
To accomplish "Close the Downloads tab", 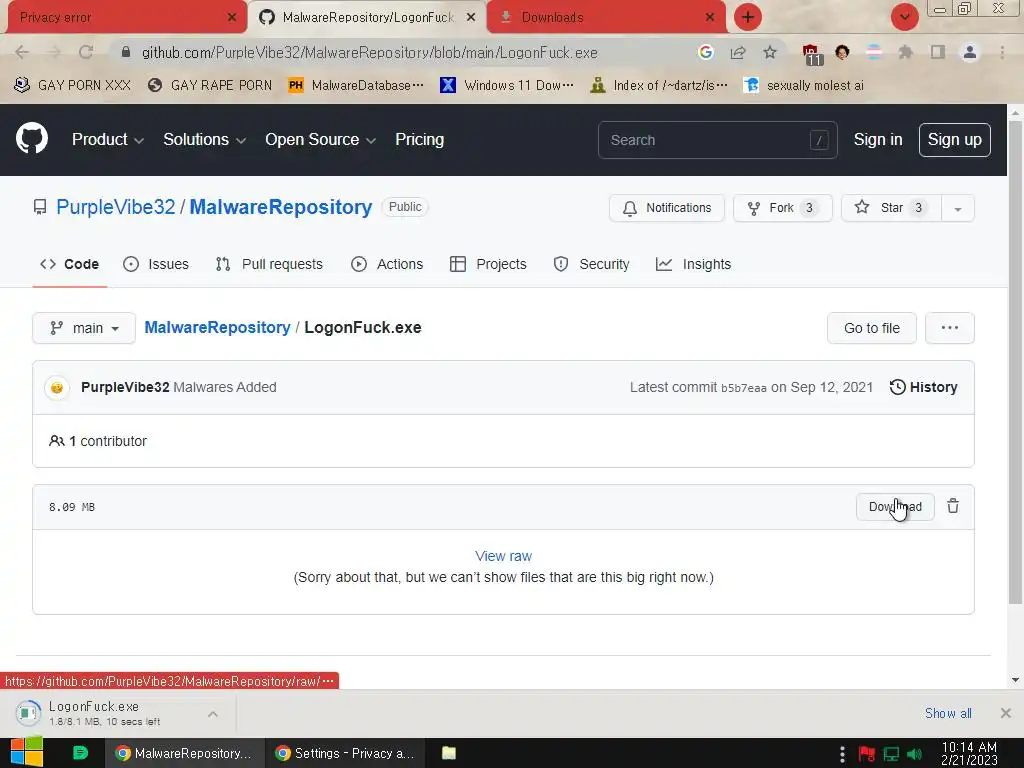I will pyautogui.click(x=710, y=17).
